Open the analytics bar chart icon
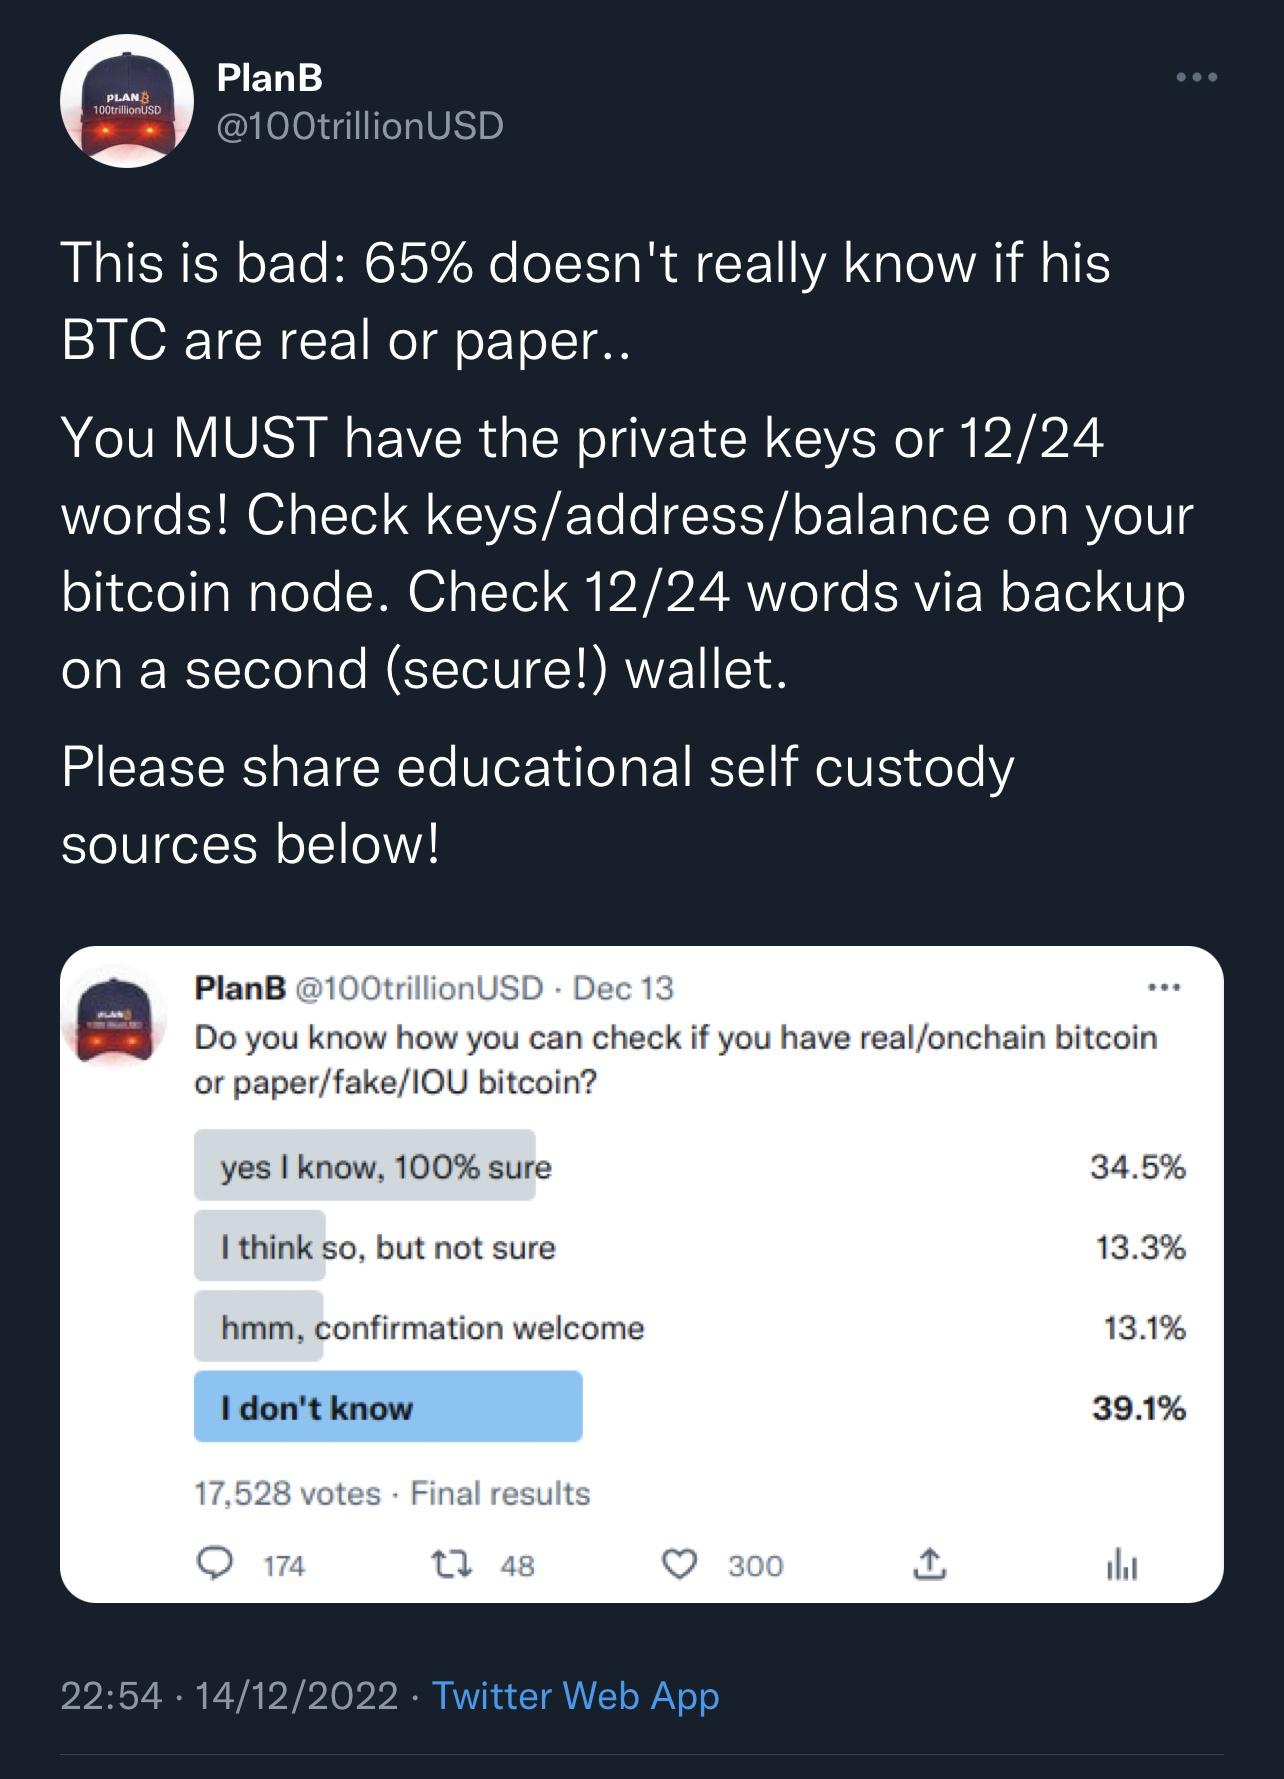Viewport: 1284px width, 1779px height. click(x=1122, y=1564)
